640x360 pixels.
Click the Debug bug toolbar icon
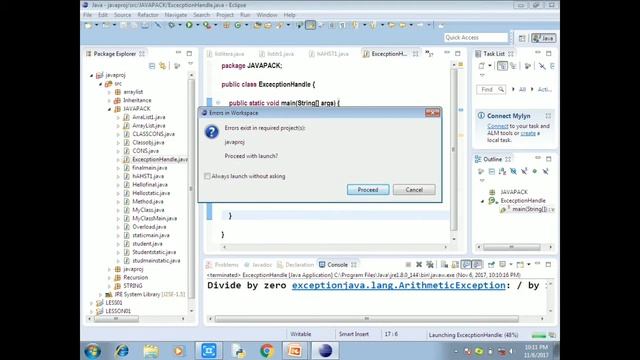(171, 25)
